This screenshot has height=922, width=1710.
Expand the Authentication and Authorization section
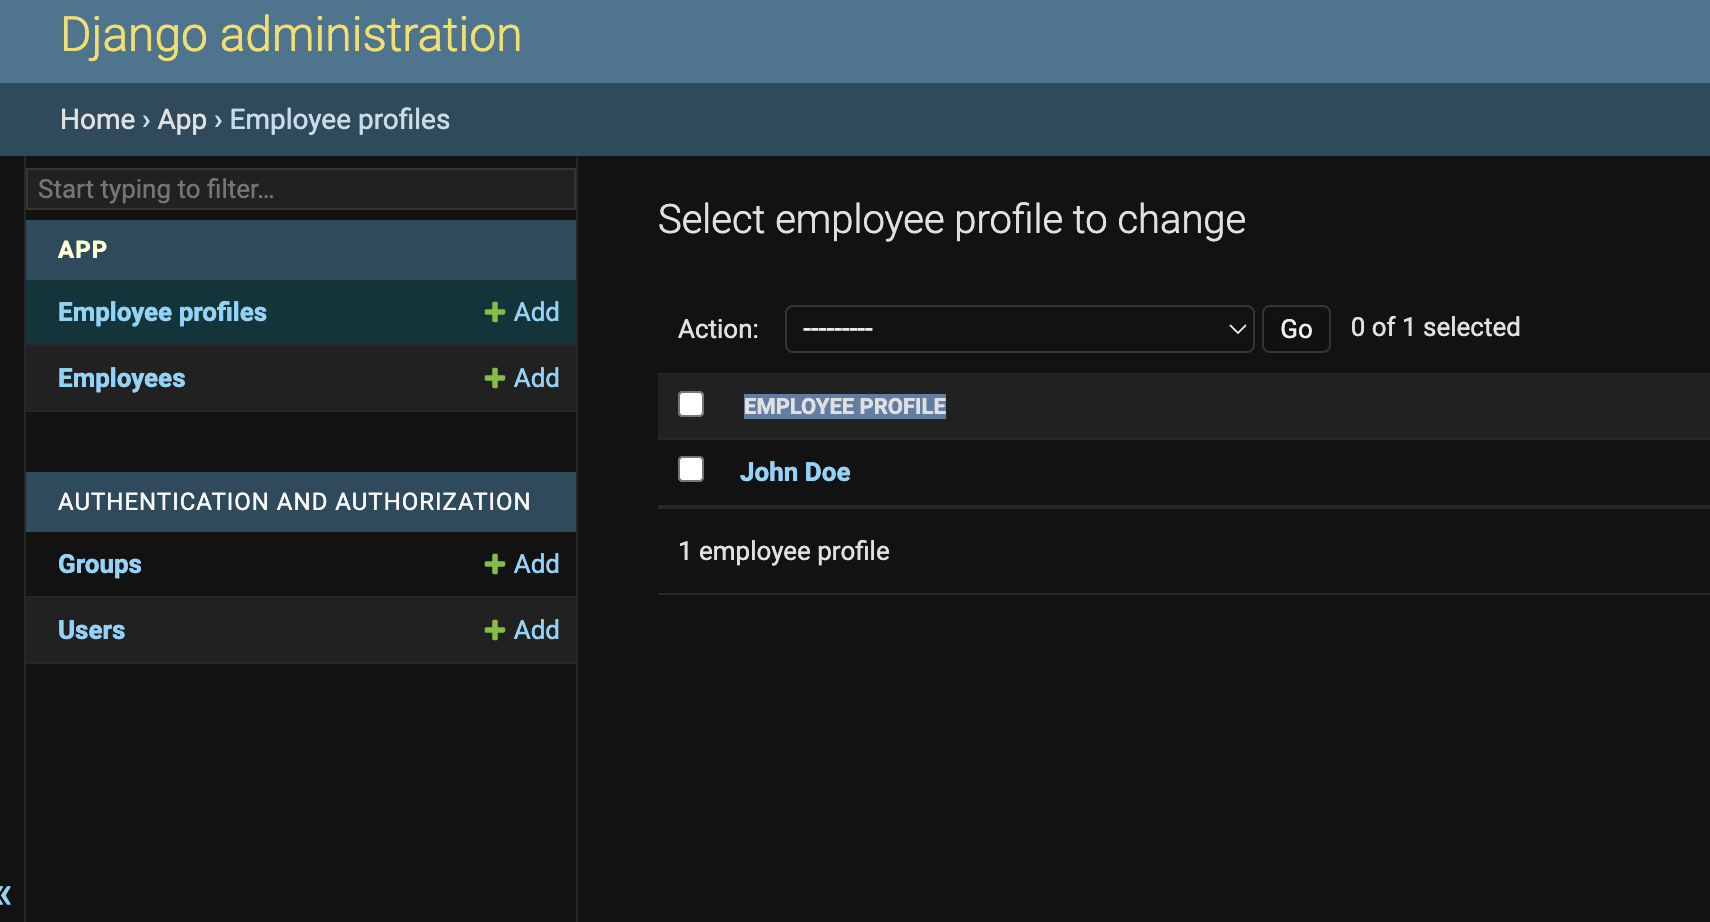(x=295, y=501)
